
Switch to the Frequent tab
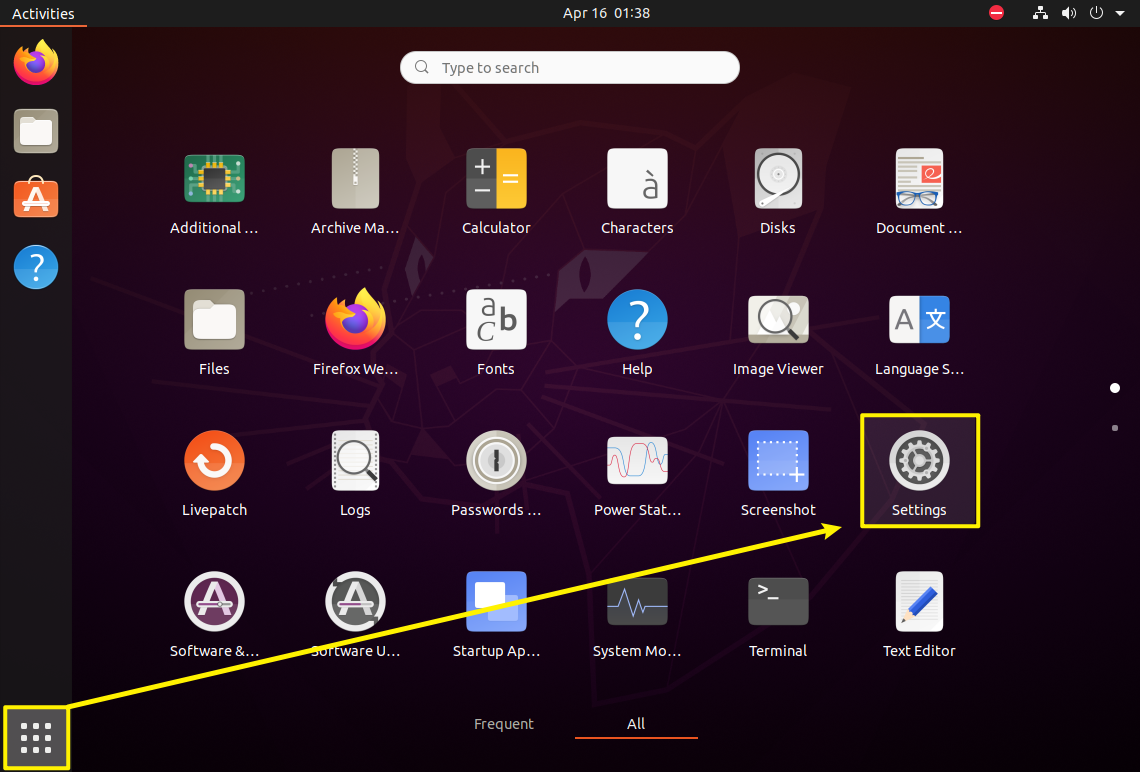coord(503,724)
